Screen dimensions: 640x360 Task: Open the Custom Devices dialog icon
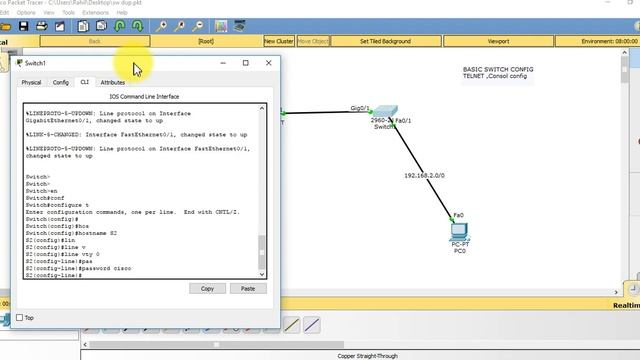tap(239, 26)
